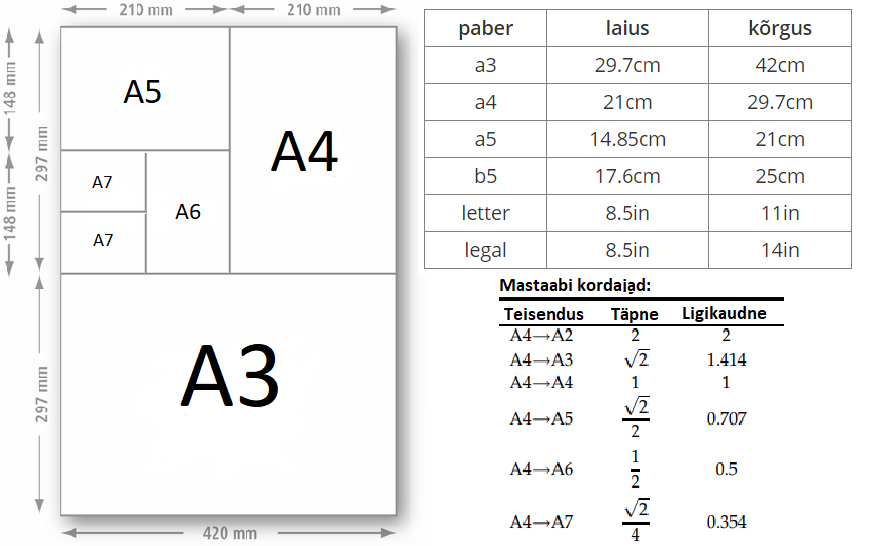
Task: Click the 'paber' column header
Action: click(x=485, y=28)
